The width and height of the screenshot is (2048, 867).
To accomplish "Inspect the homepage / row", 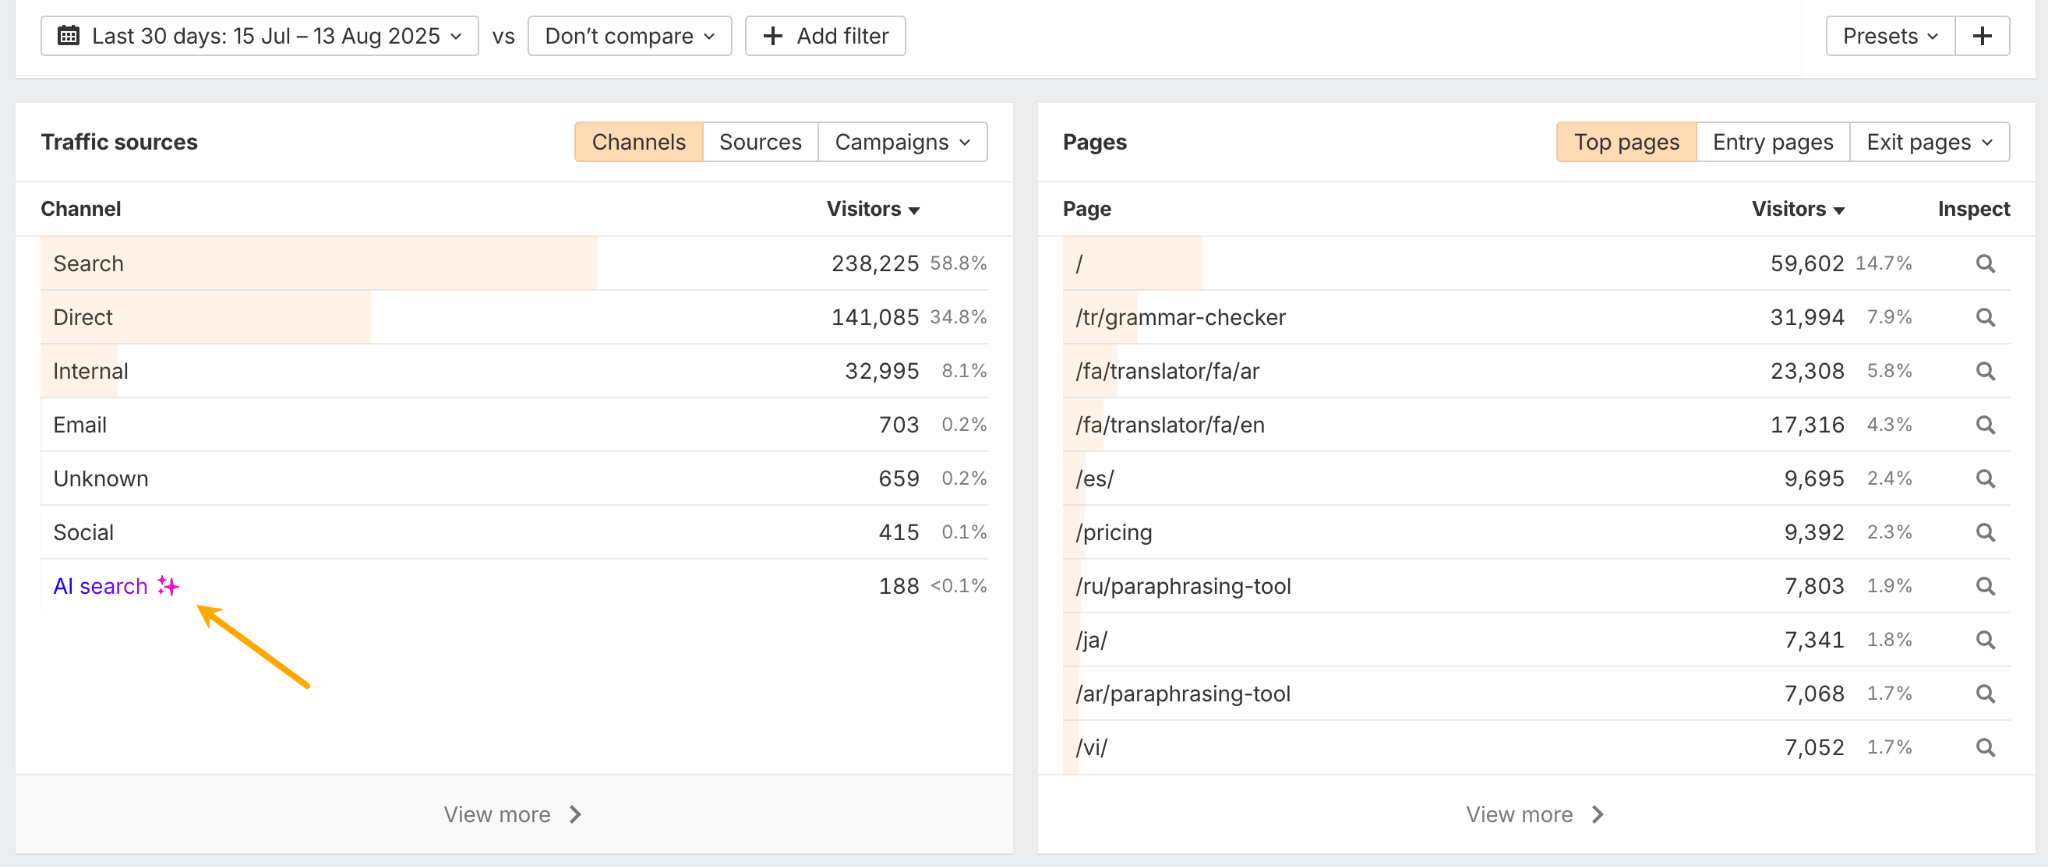I will point(1985,264).
